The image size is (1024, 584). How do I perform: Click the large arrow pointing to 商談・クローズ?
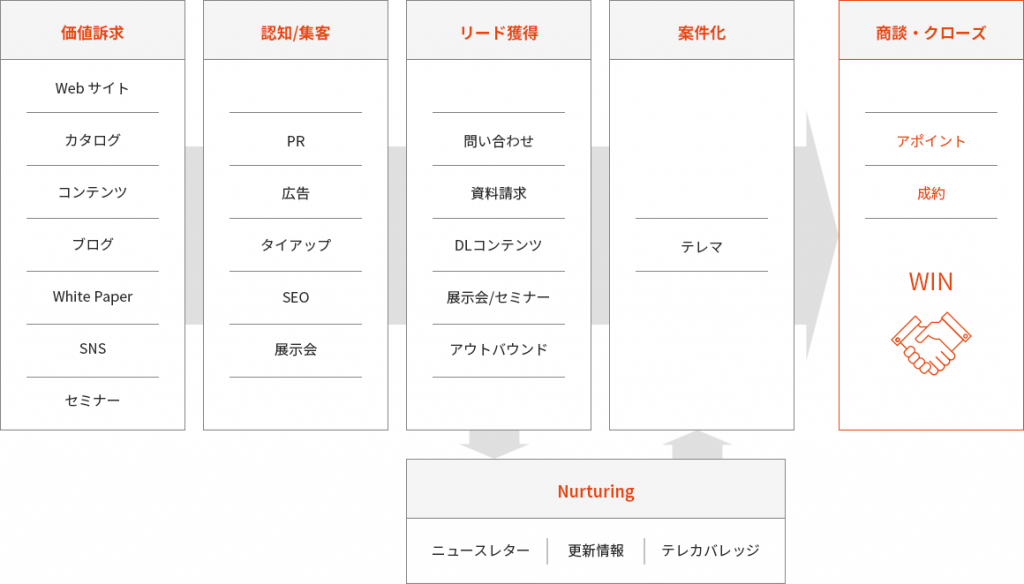(816, 236)
